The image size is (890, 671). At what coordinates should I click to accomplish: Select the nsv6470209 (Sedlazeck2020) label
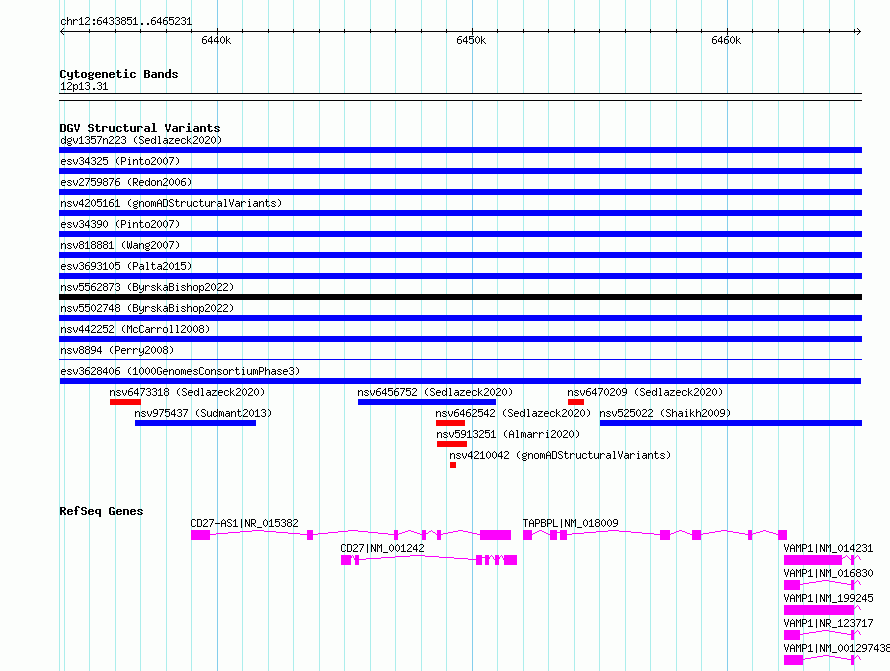pos(645,392)
